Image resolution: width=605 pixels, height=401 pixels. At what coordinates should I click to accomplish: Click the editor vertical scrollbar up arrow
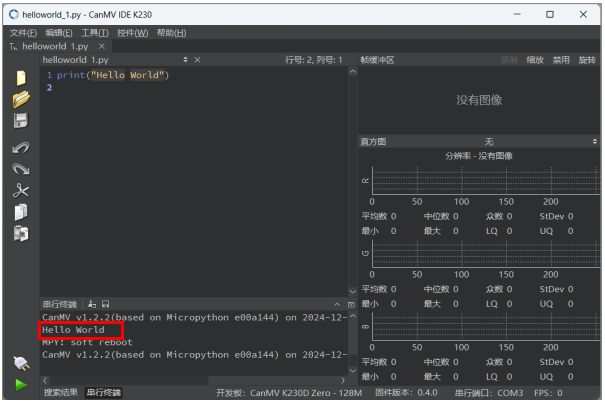353,72
